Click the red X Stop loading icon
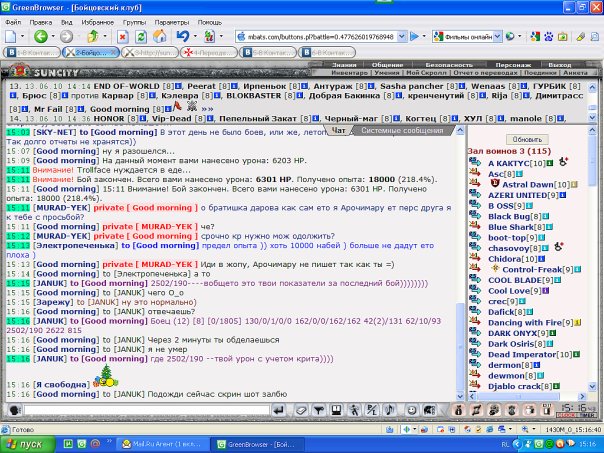 pos(122,37)
